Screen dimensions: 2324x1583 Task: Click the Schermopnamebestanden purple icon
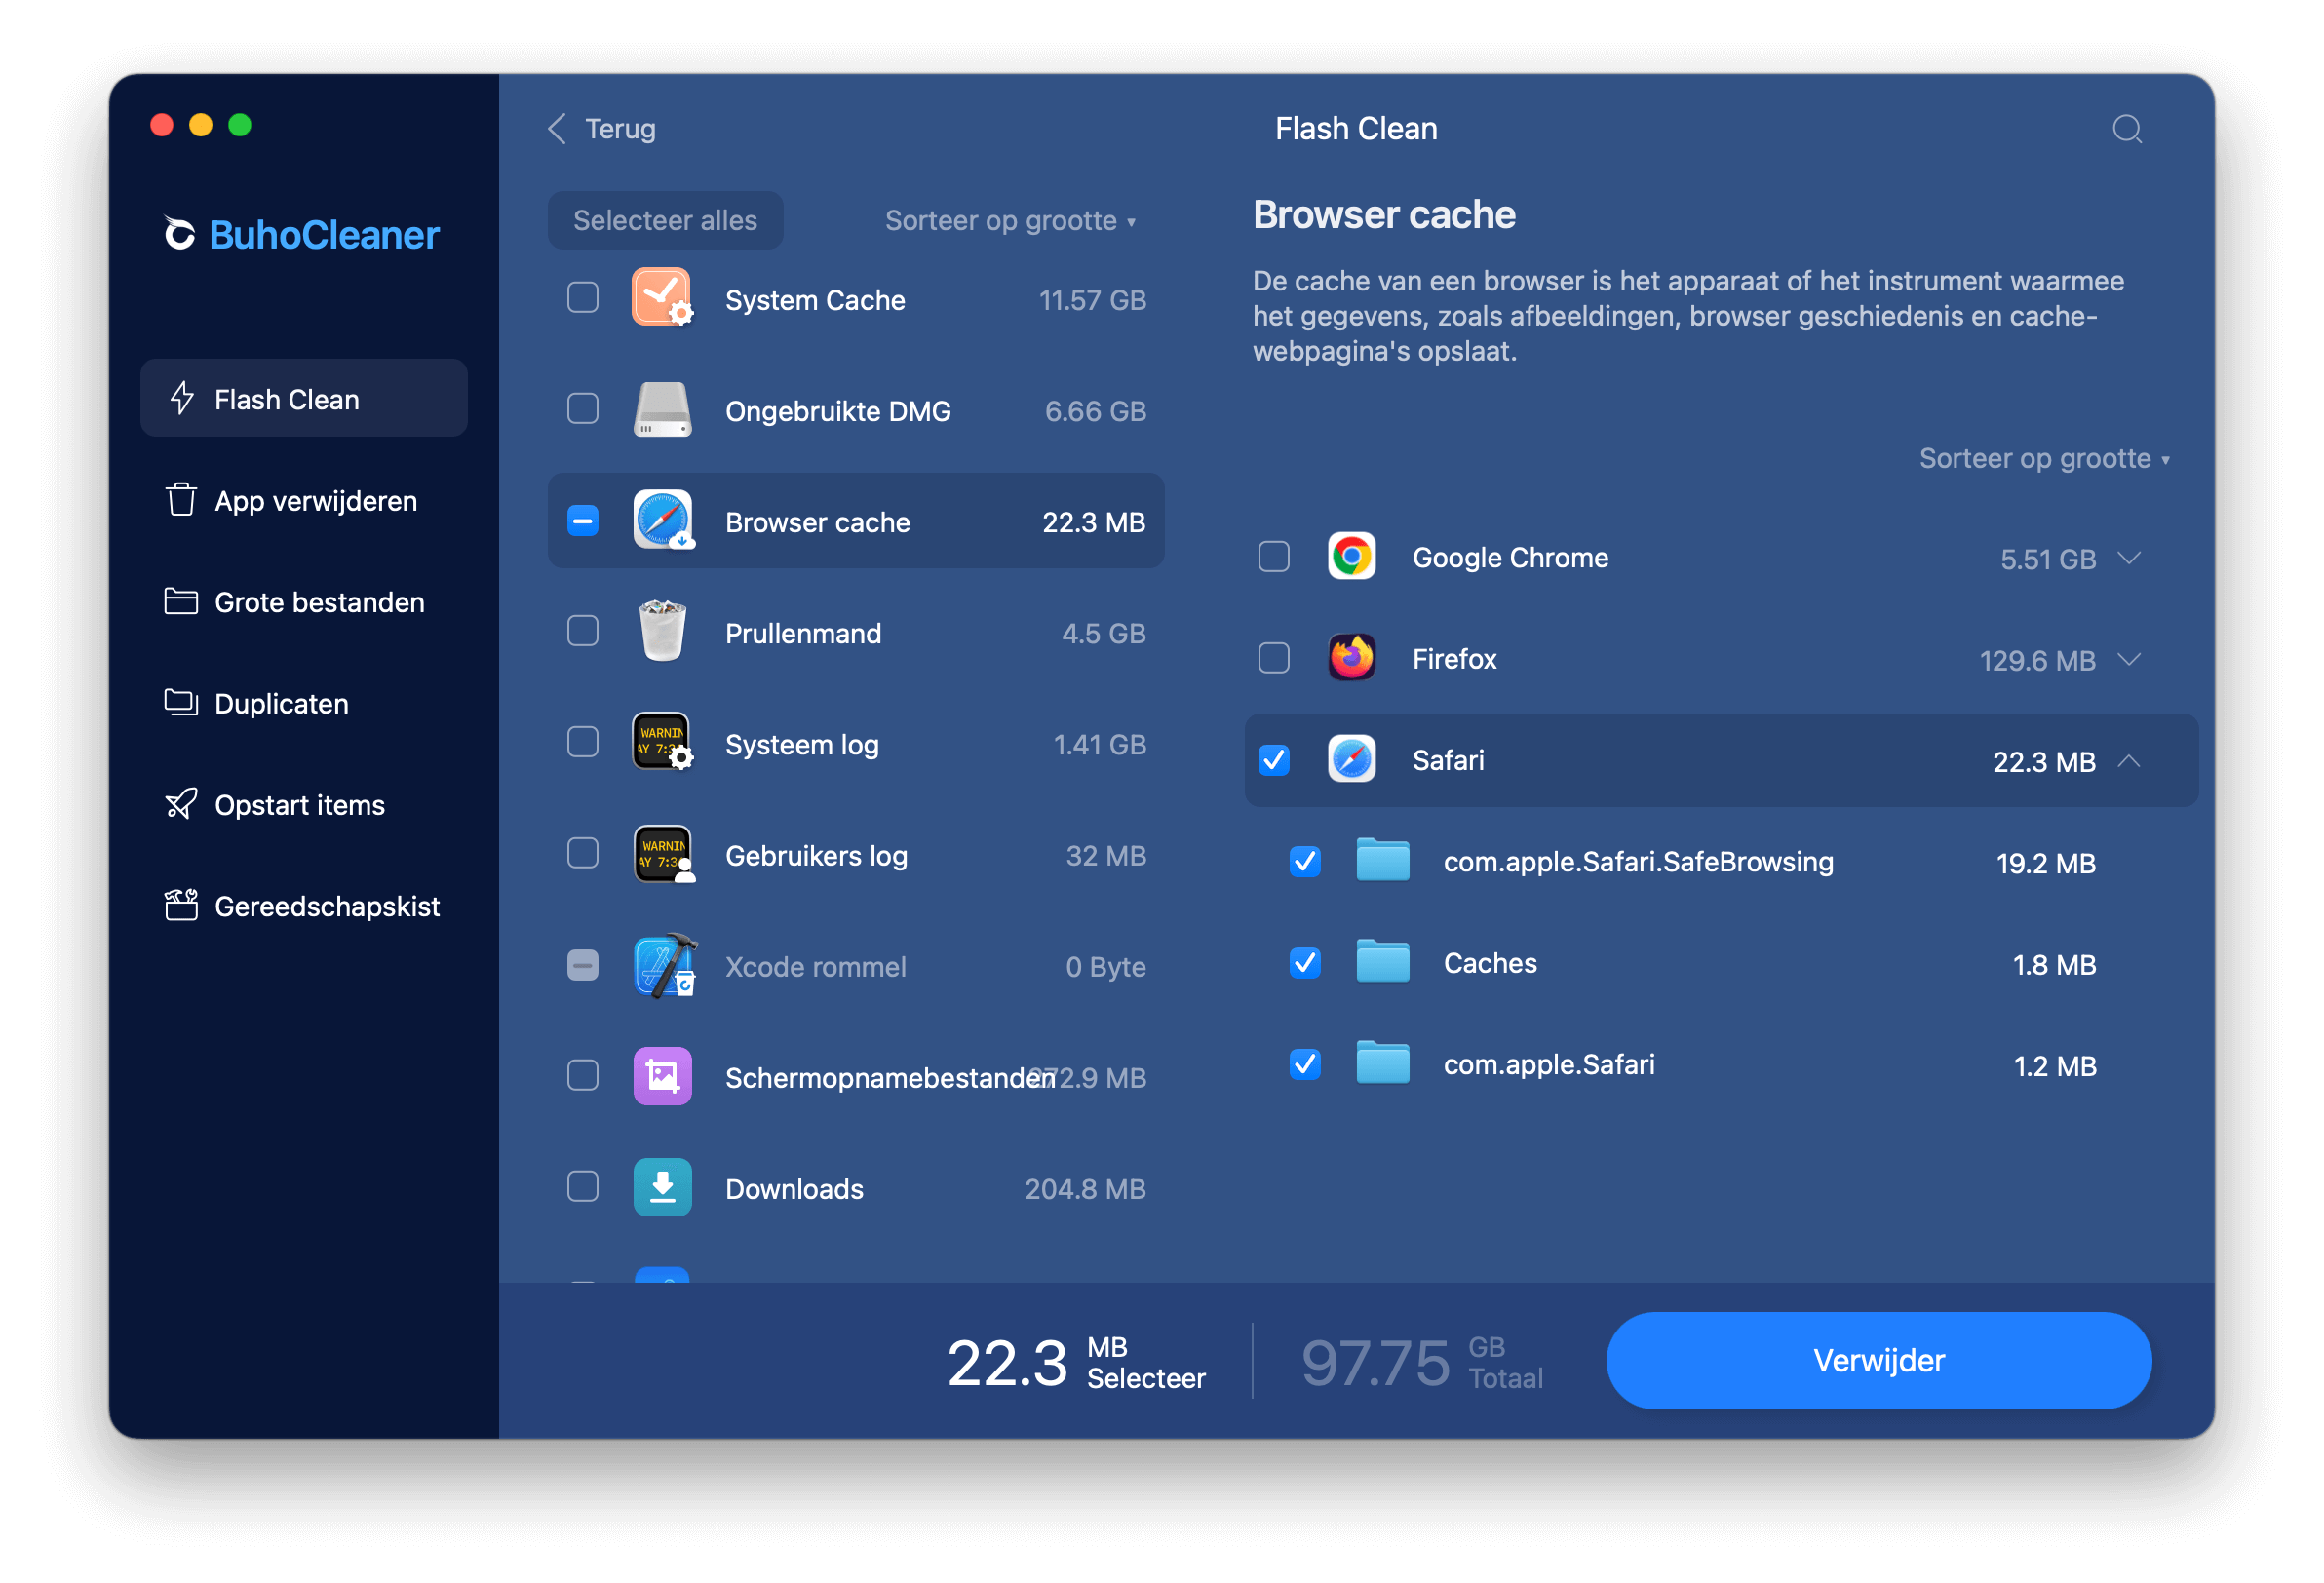click(x=662, y=1076)
